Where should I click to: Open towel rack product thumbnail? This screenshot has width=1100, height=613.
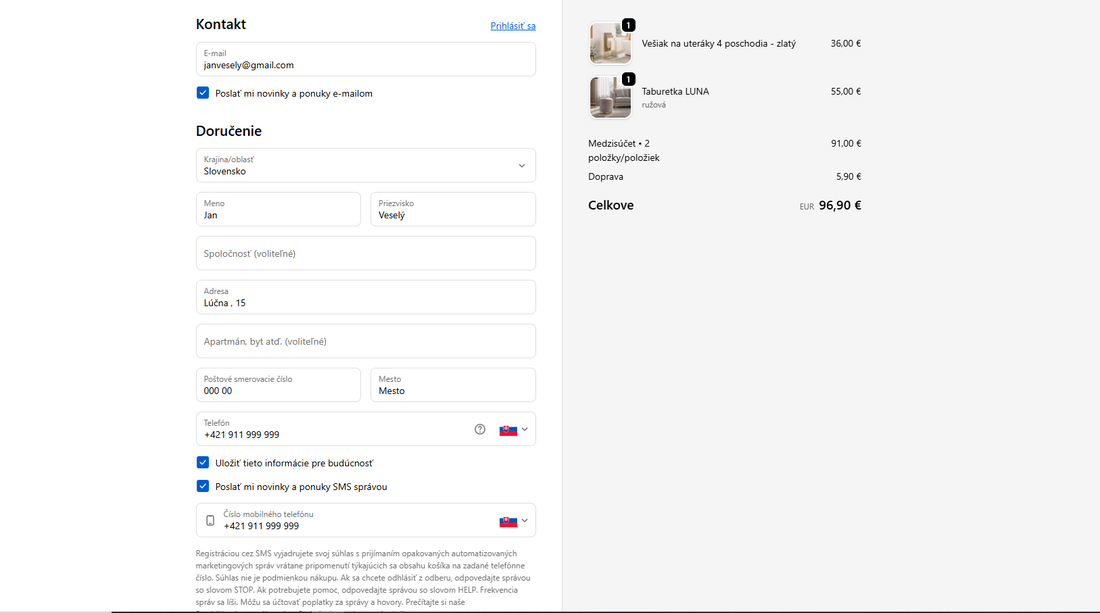610,44
